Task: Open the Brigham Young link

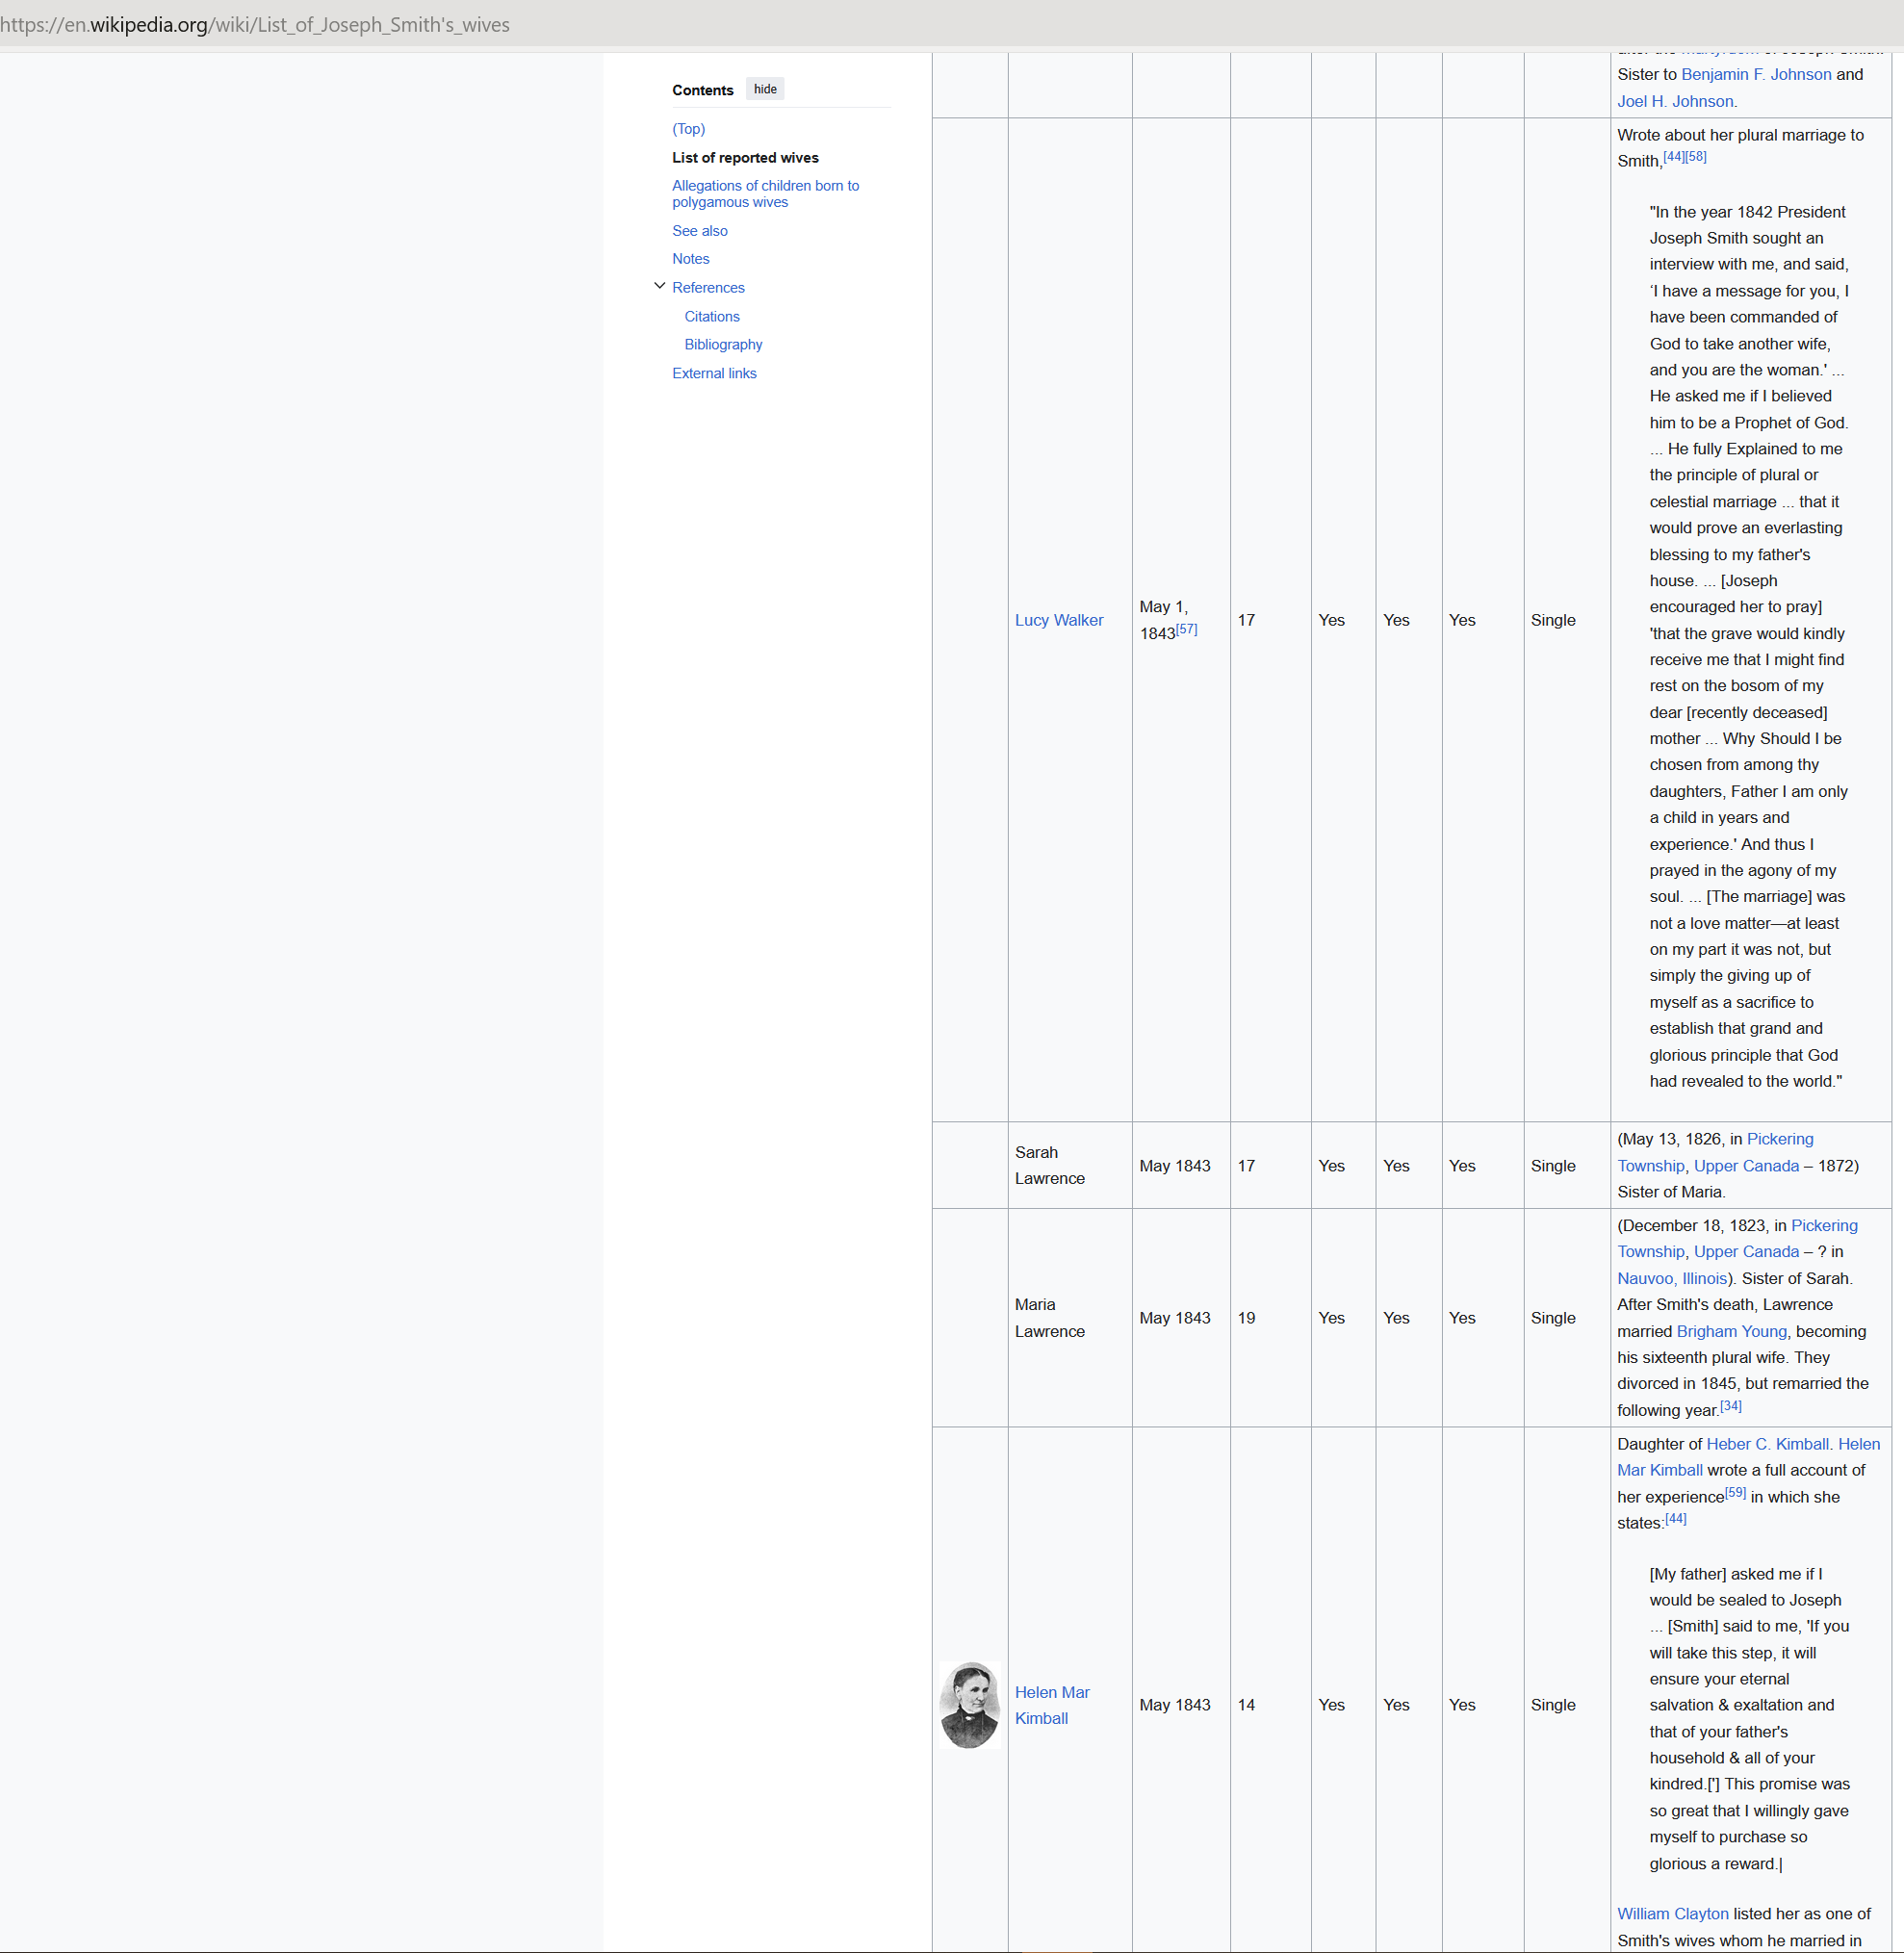Action: coord(1731,1331)
